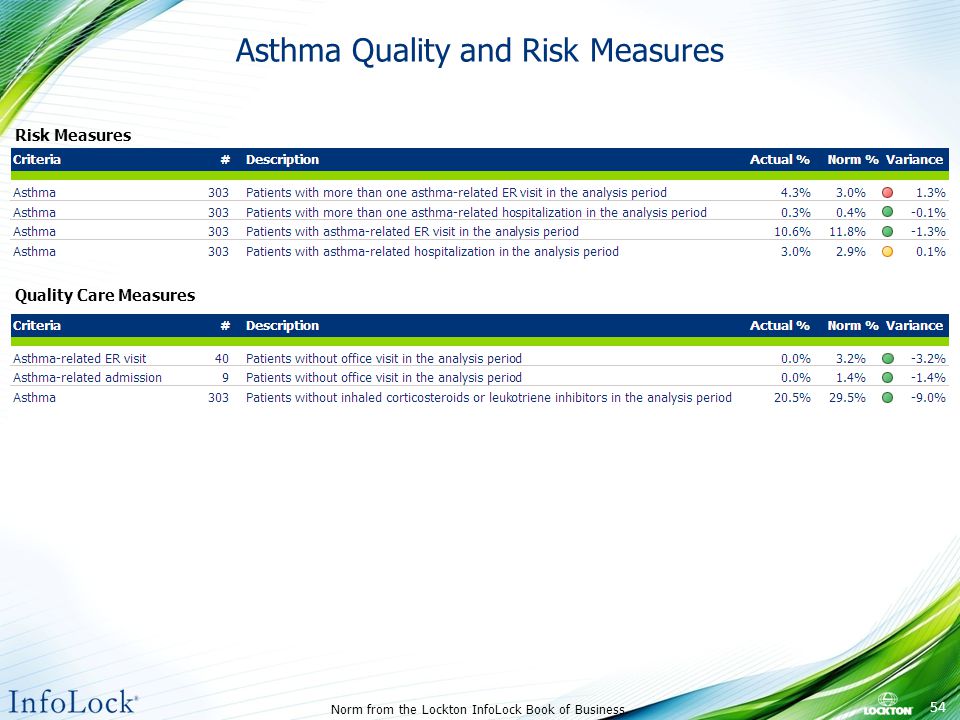This screenshot has width=960, height=720.
Task: Click the green status dot beside -1.4% variance
Action: (887, 378)
